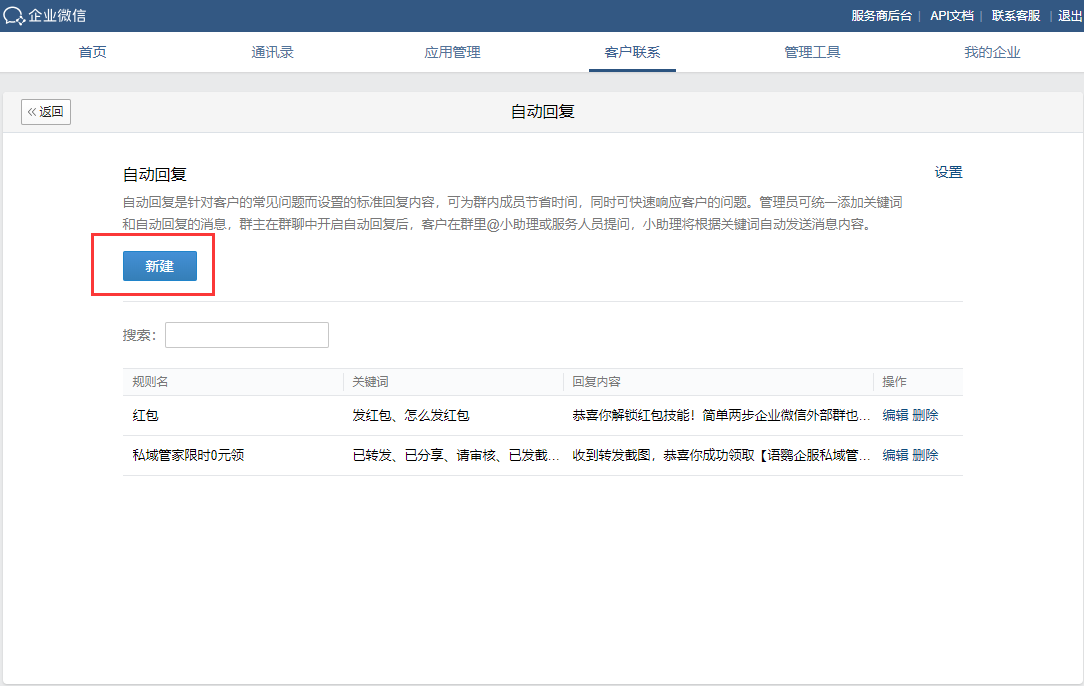Edit the 私域管家限时0元领 rule
This screenshot has height=686, width=1084.
click(x=895, y=455)
